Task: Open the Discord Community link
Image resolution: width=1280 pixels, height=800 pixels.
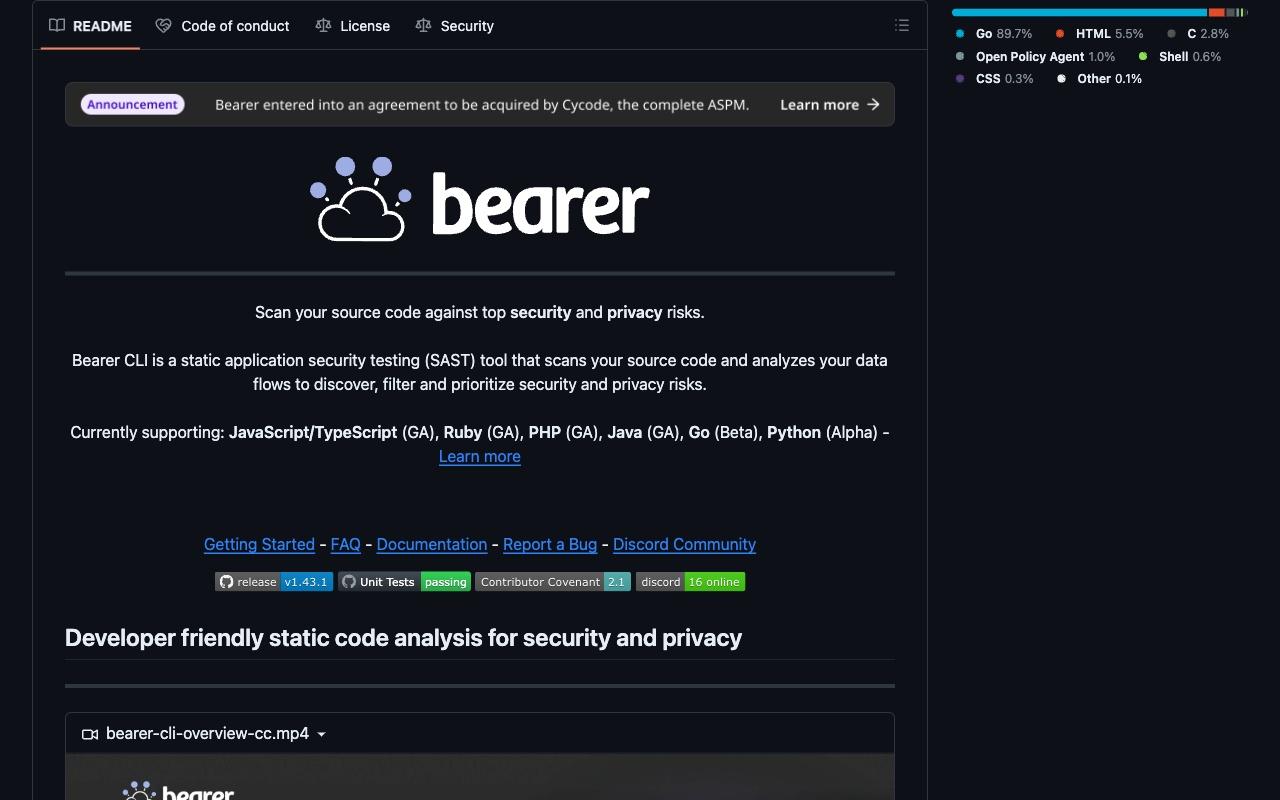Action: (x=684, y=544)
